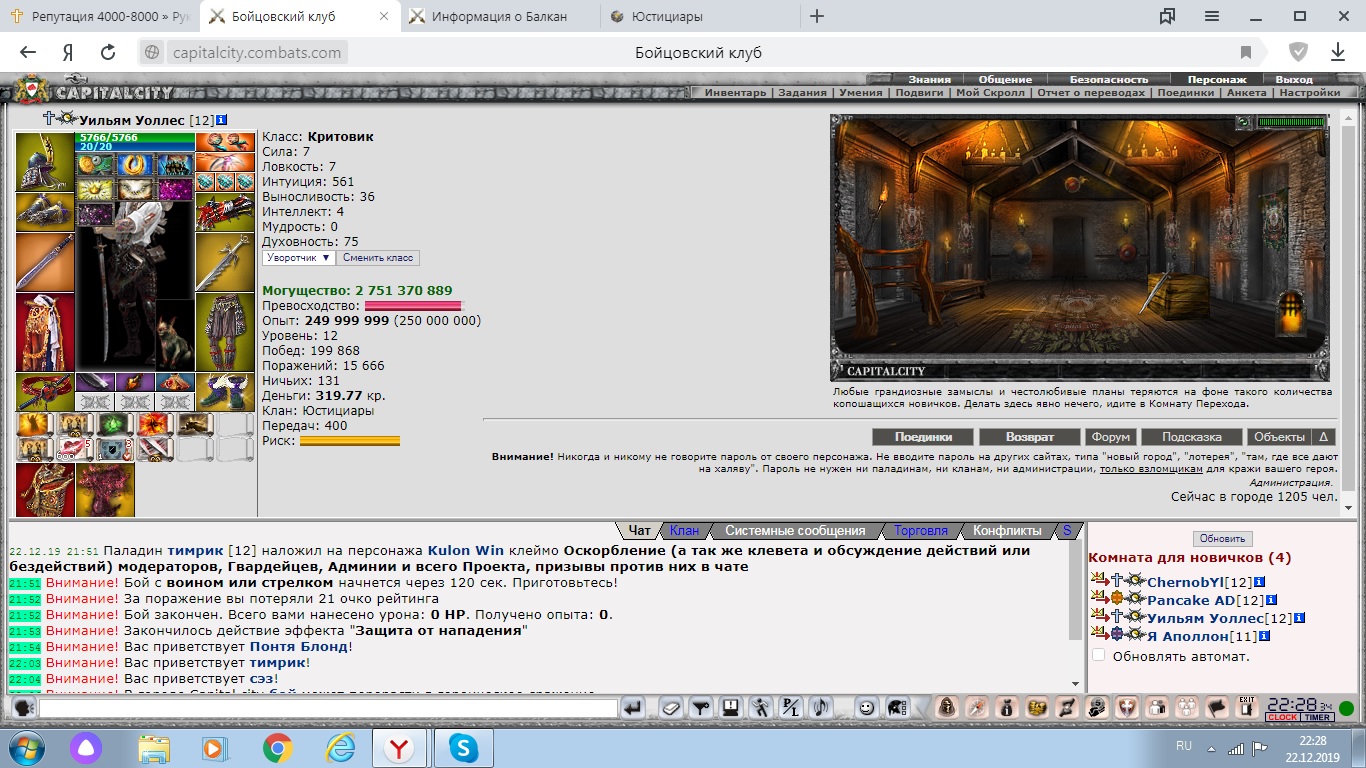Open the Знания top menu
1366x768 pixels.
point(929,79)
